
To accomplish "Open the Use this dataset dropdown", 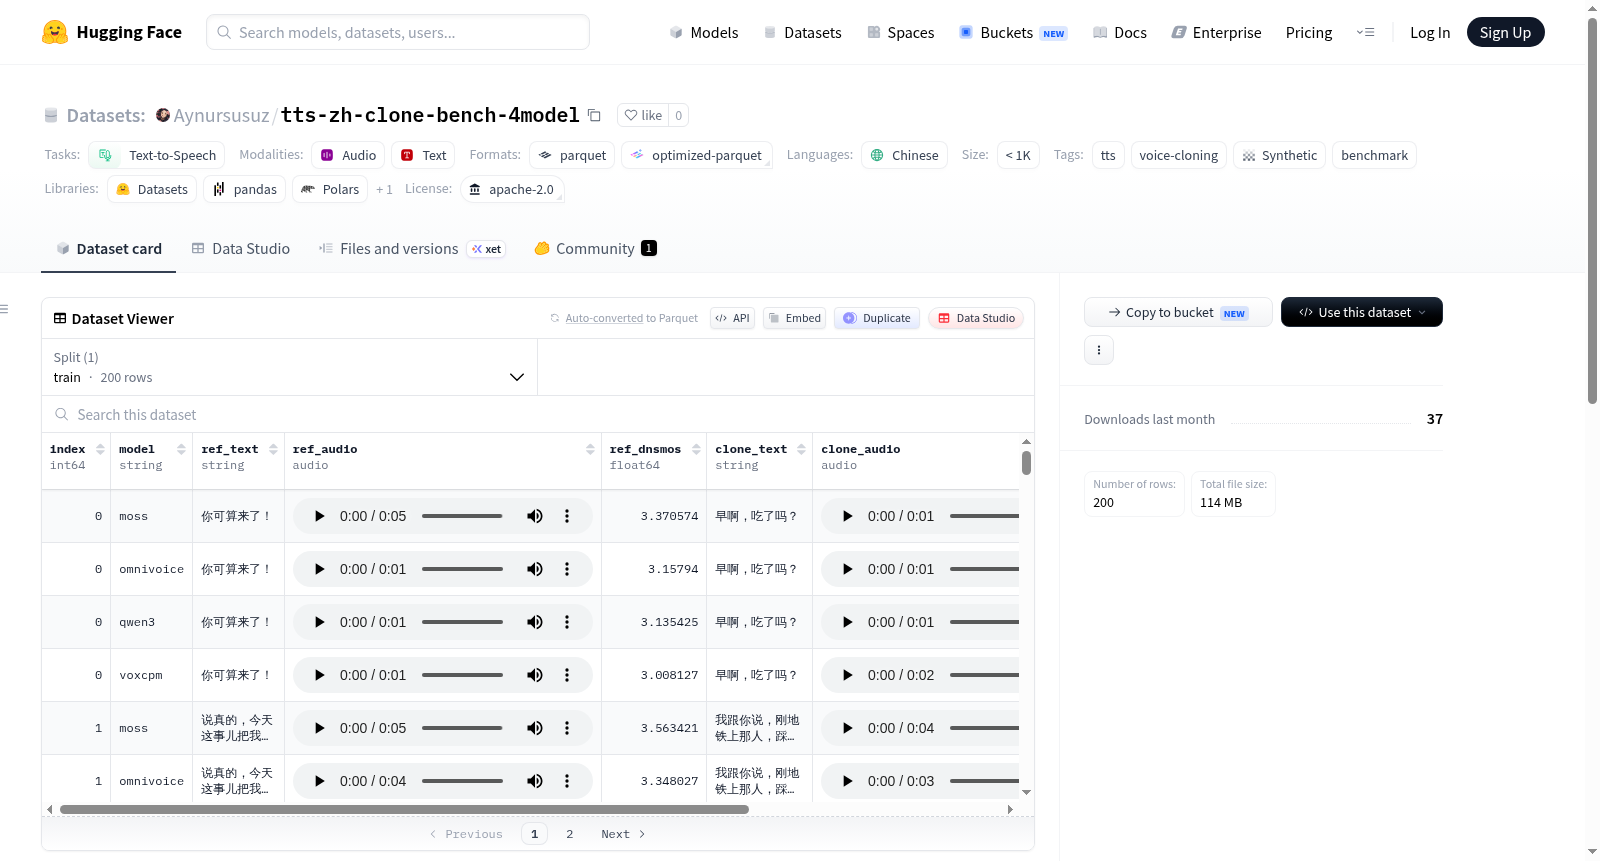I will click(1362, 312).
